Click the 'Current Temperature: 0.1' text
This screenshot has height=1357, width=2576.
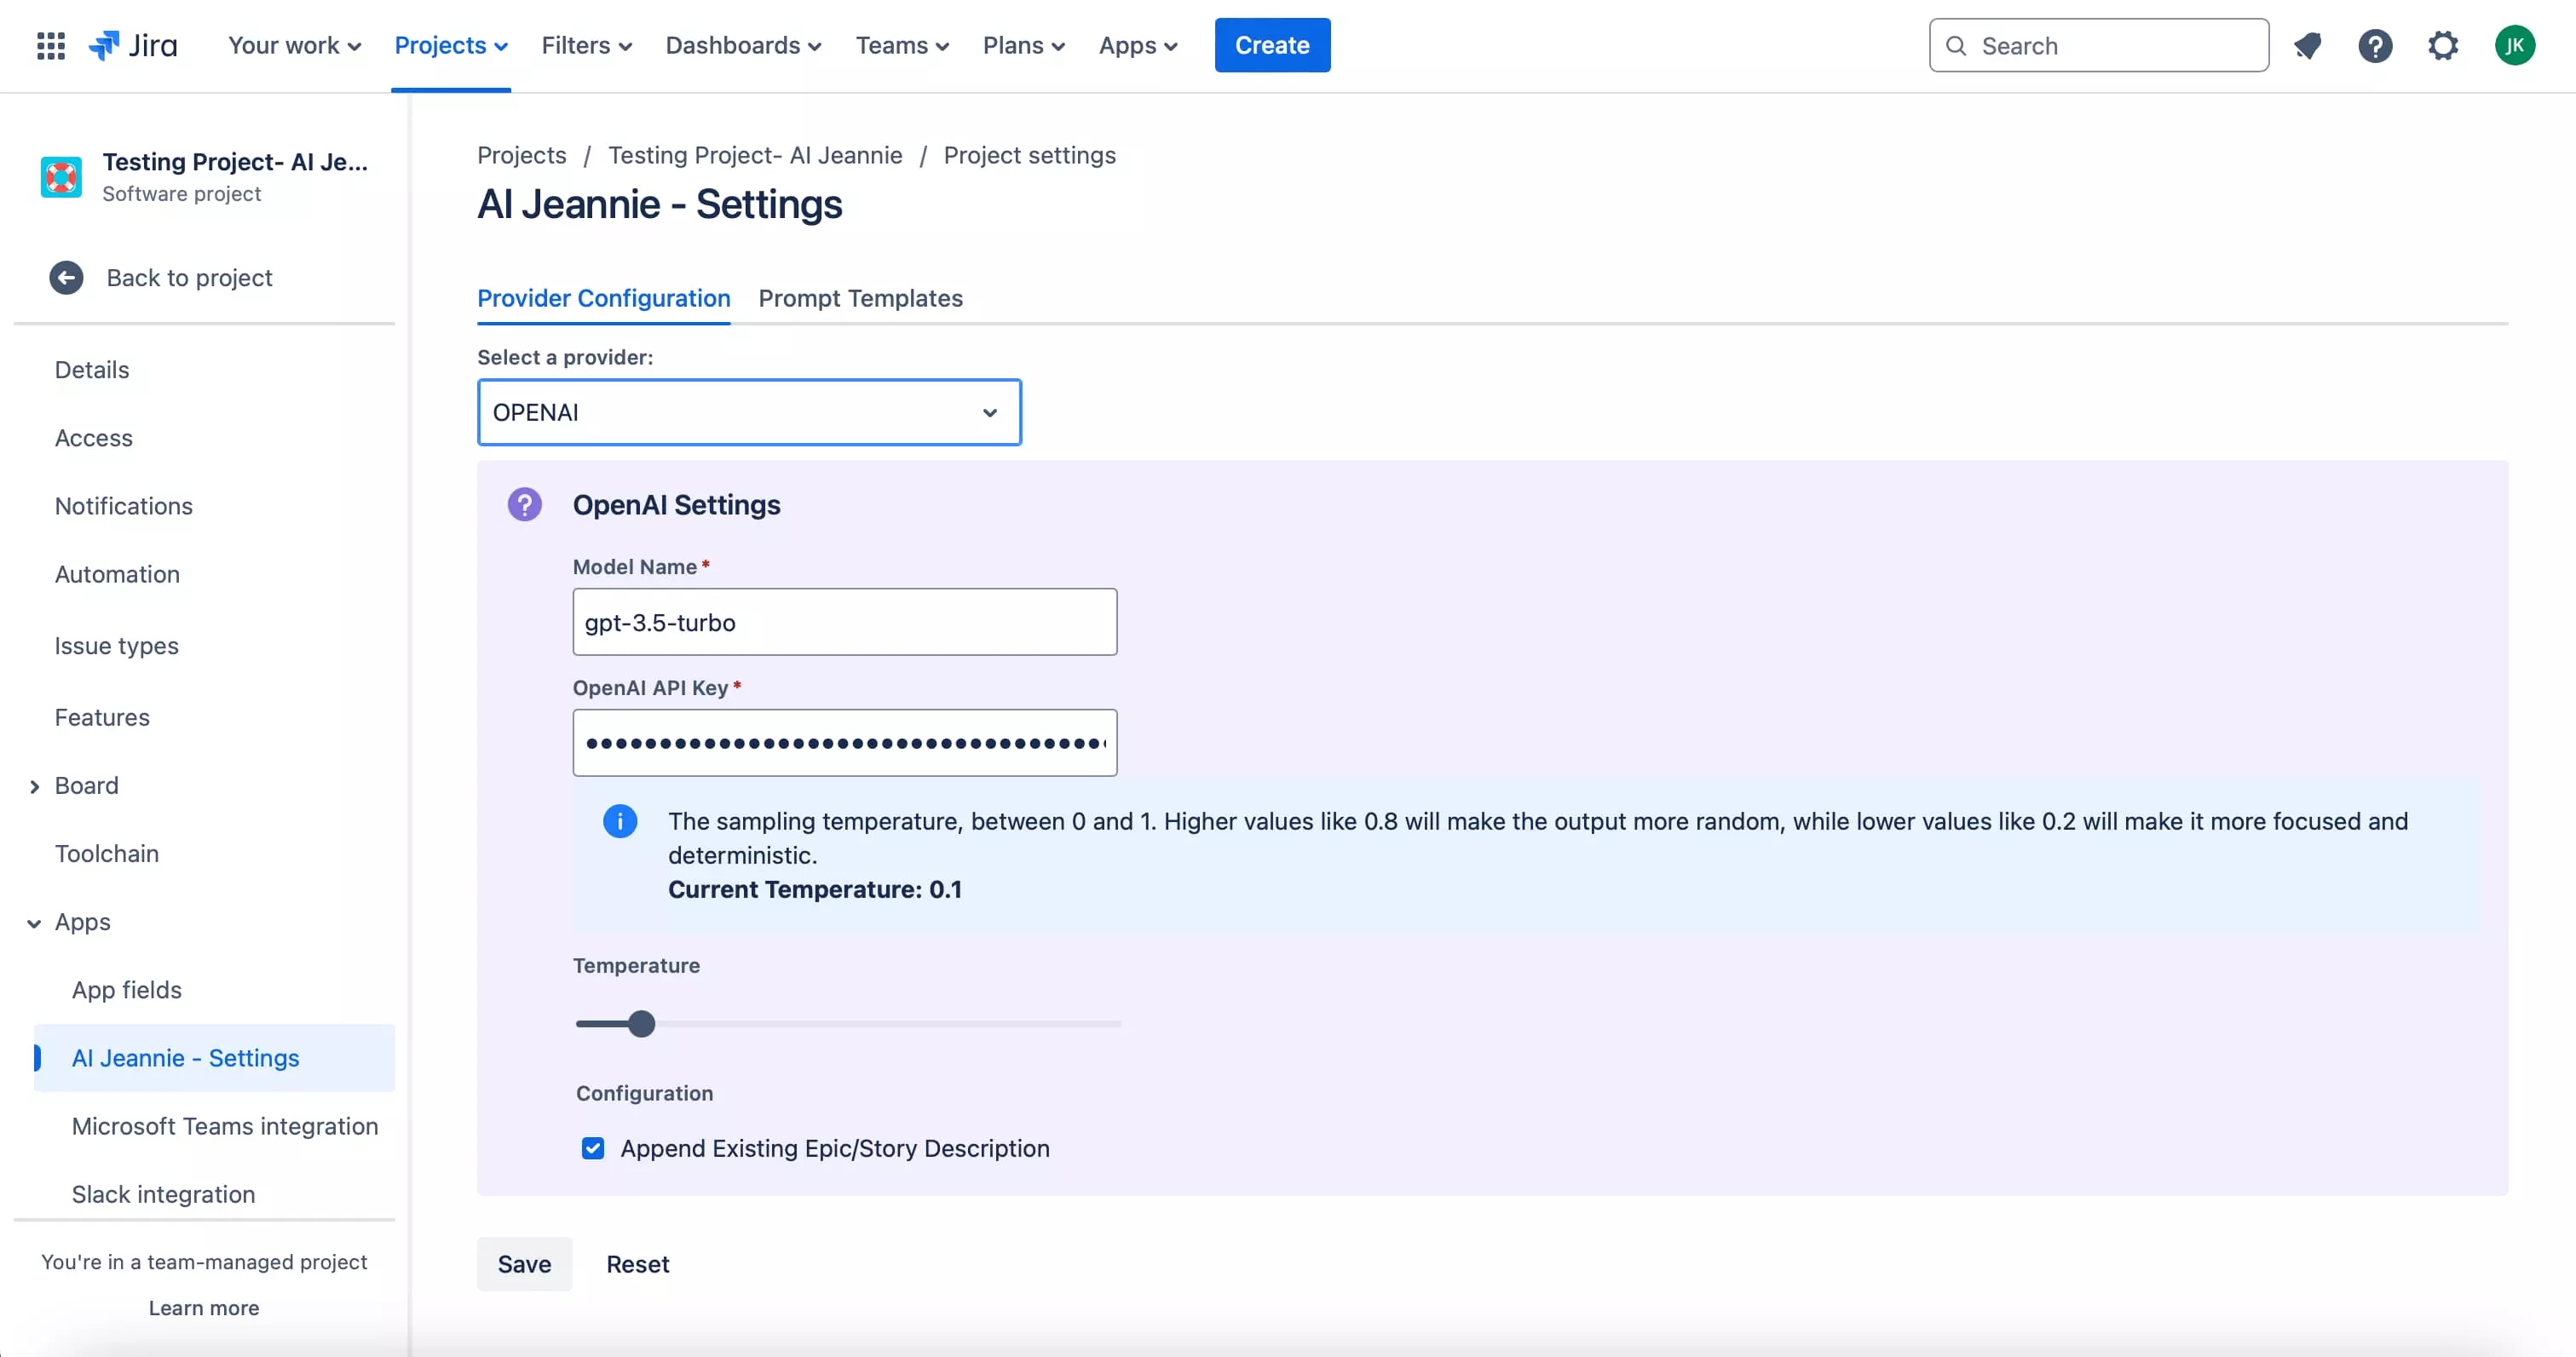815,890
